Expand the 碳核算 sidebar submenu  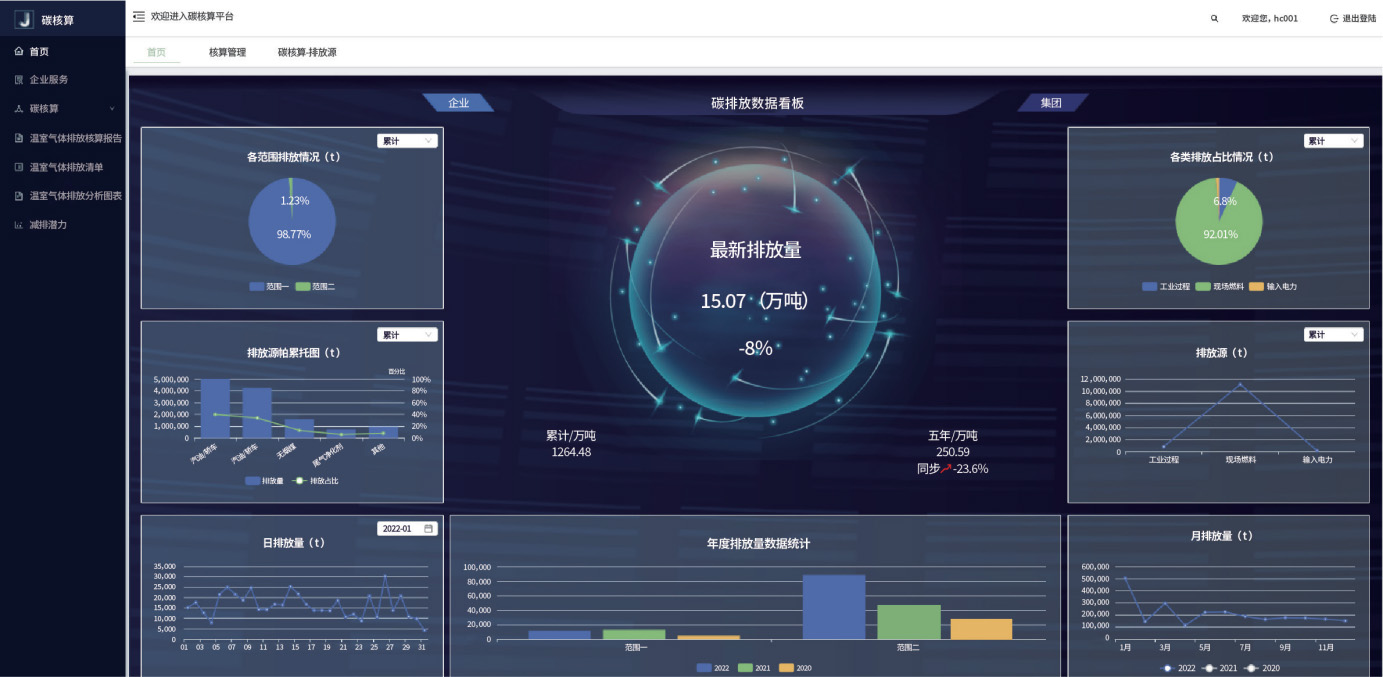pos(63,108)
